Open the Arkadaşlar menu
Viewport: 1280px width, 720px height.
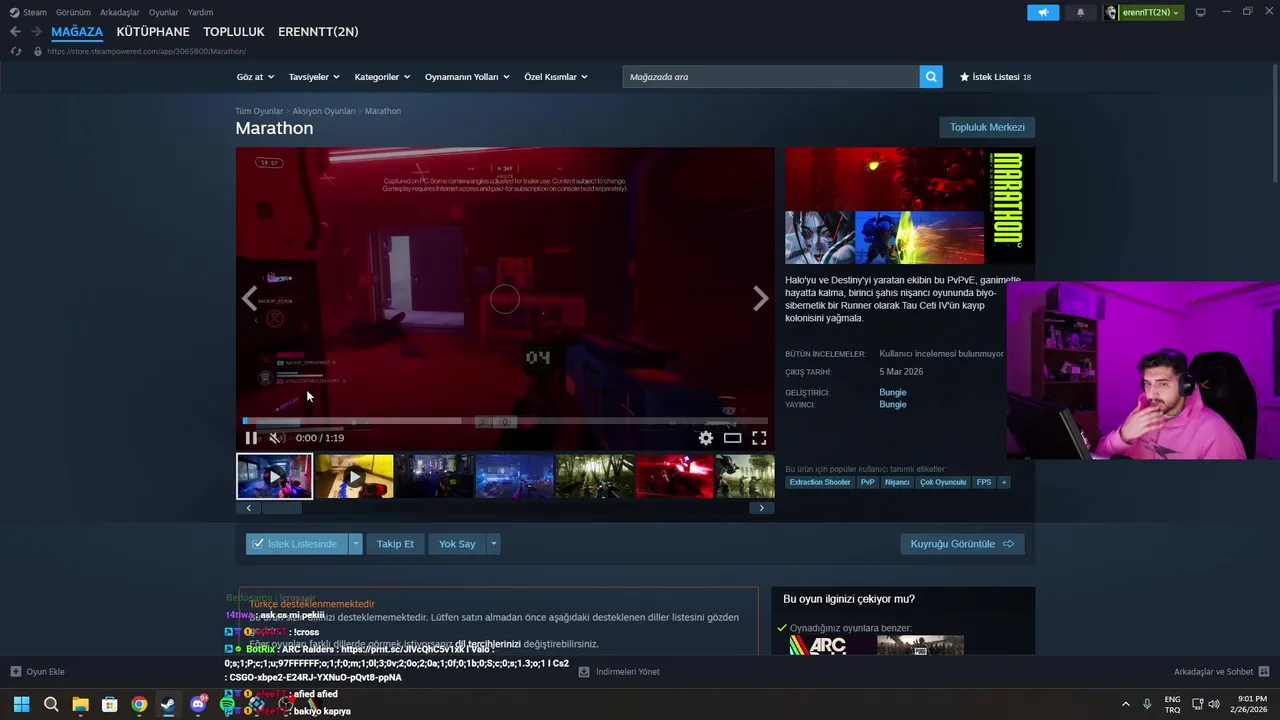(x=120, y=12)
